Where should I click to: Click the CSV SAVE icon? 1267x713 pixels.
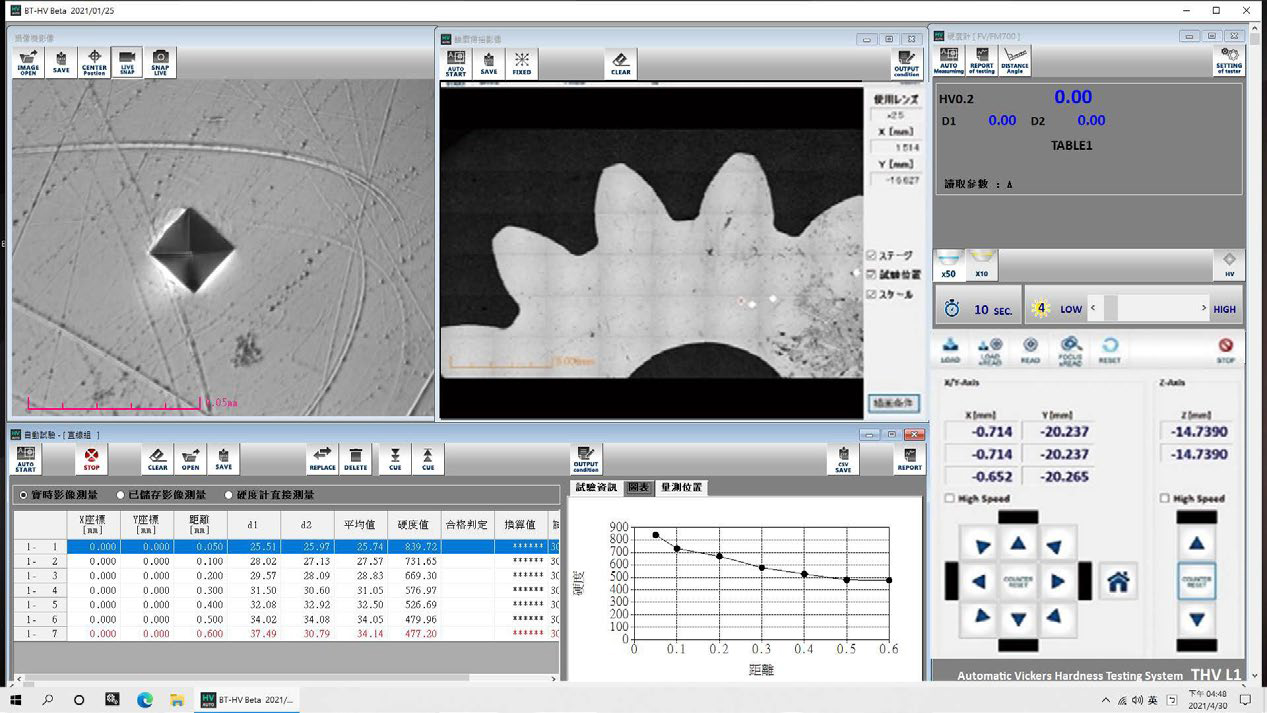pos(843,459)
